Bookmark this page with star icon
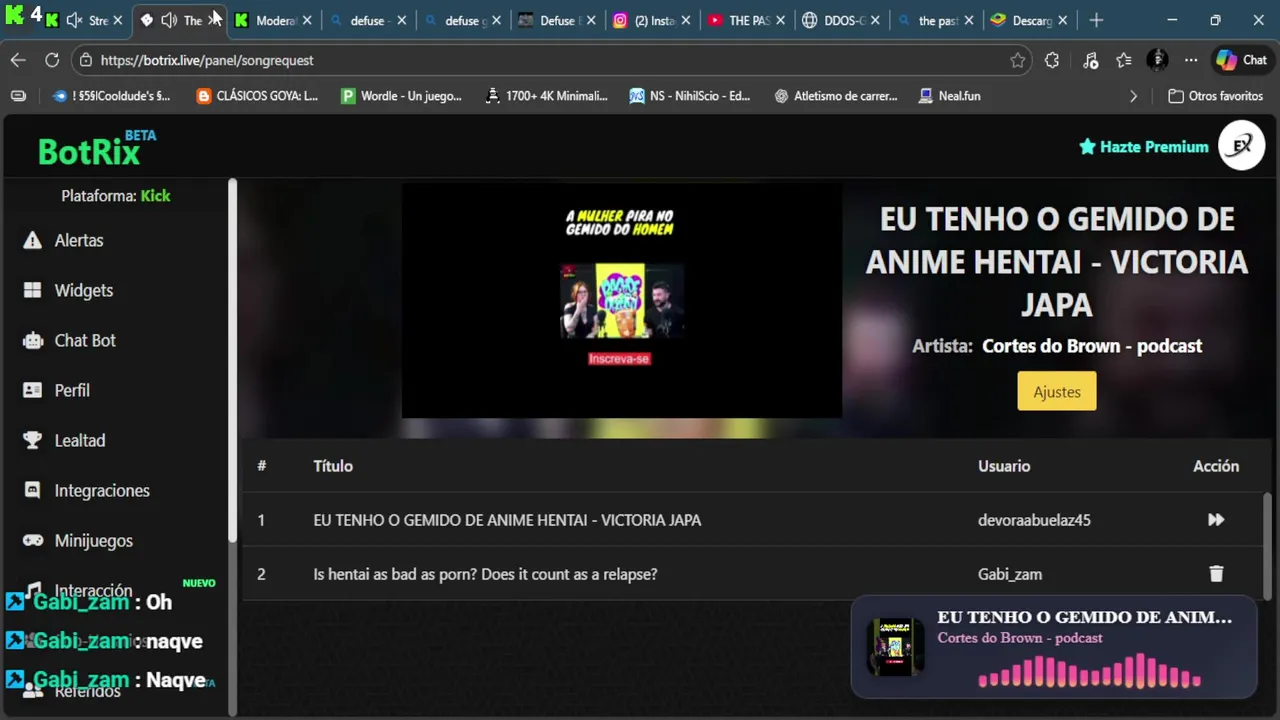1280x720 pixels. click(1018, 60)
